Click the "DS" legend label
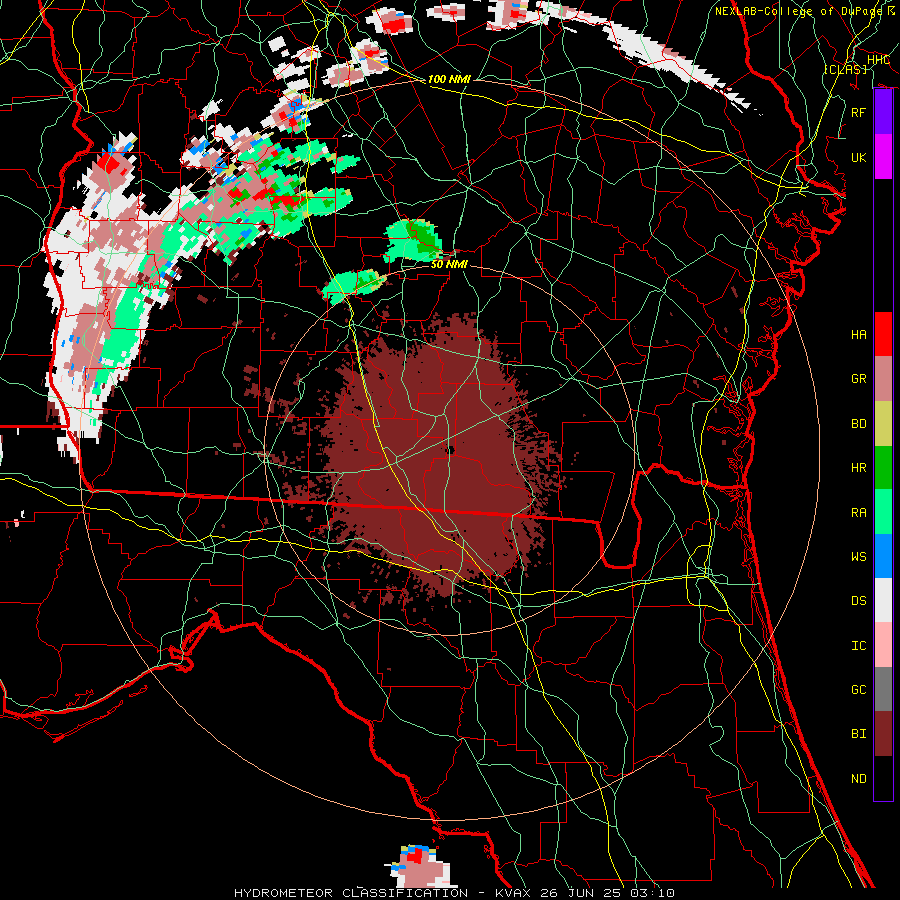Image resolution: width=900 pixels, height=900 pixels. (x=859, y=600)
